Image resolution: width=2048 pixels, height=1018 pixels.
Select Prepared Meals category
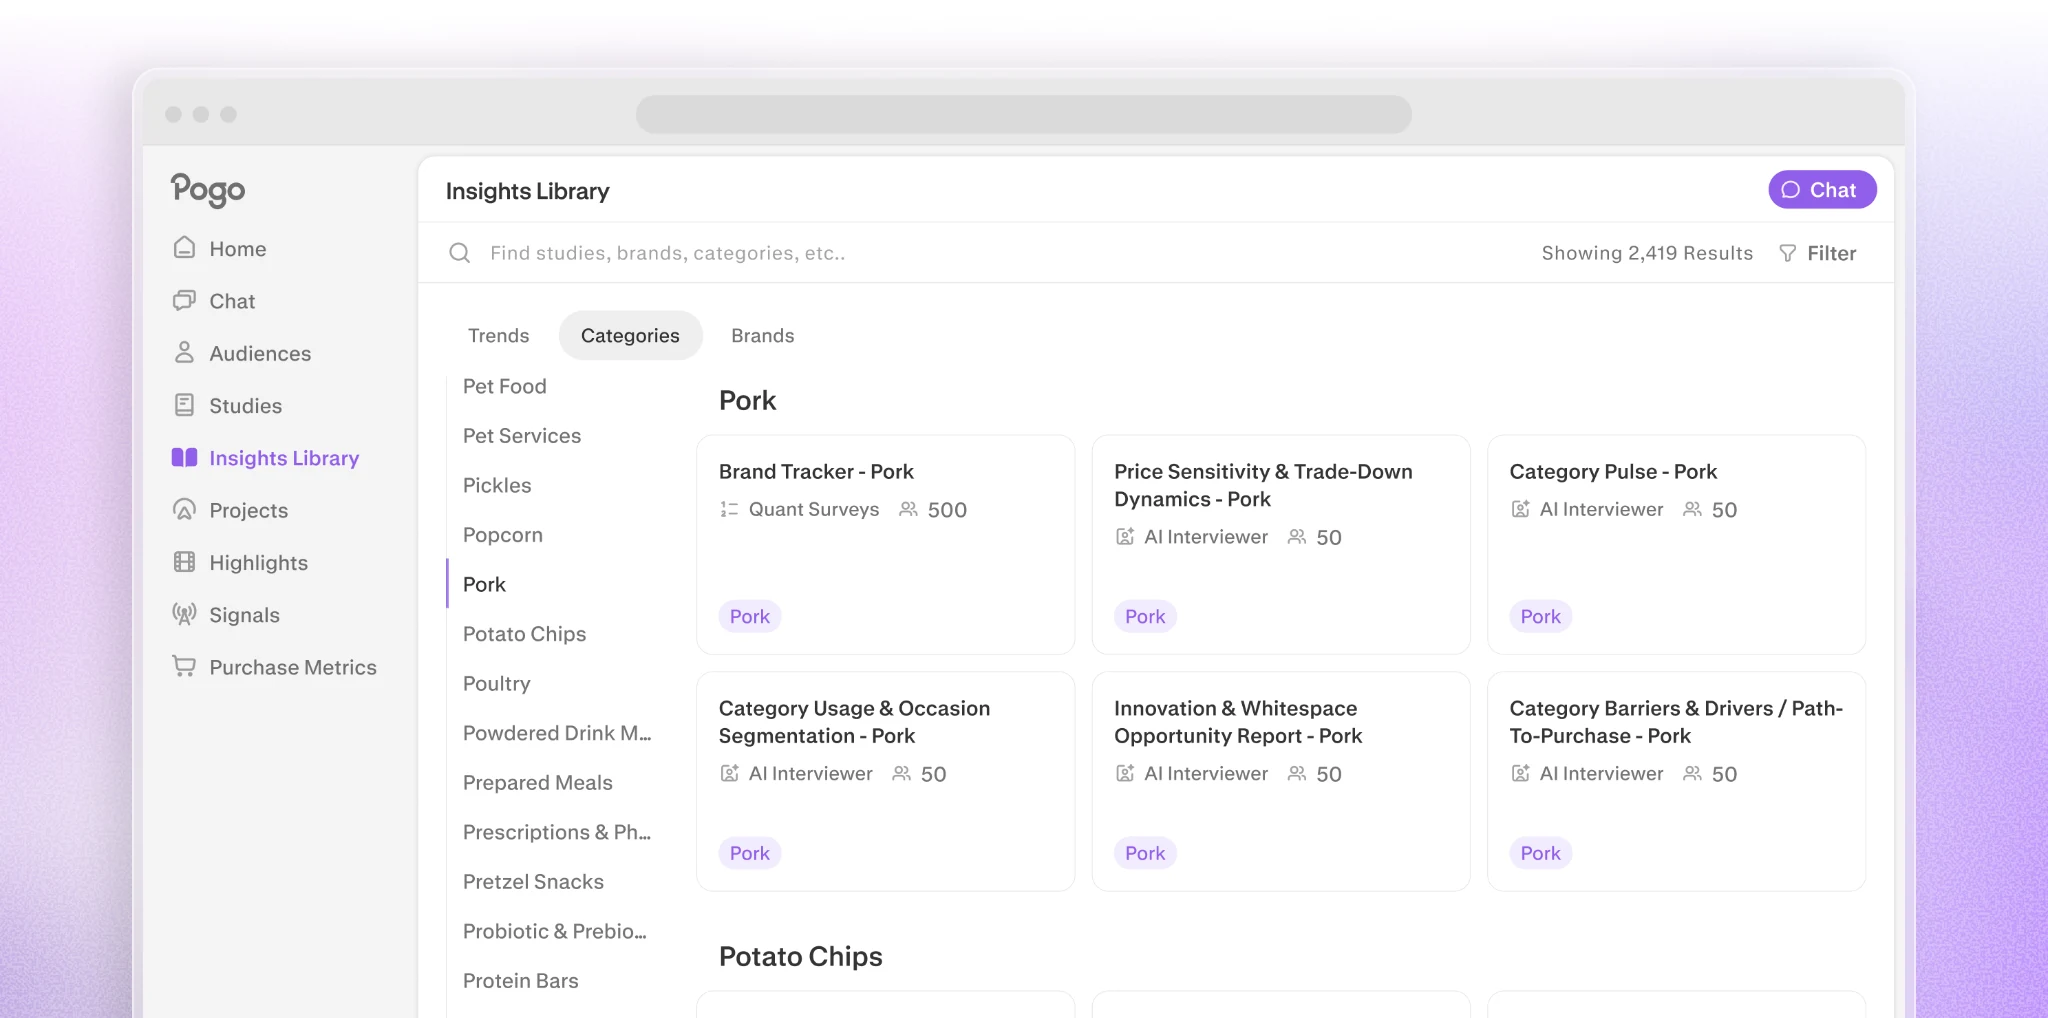538,783
